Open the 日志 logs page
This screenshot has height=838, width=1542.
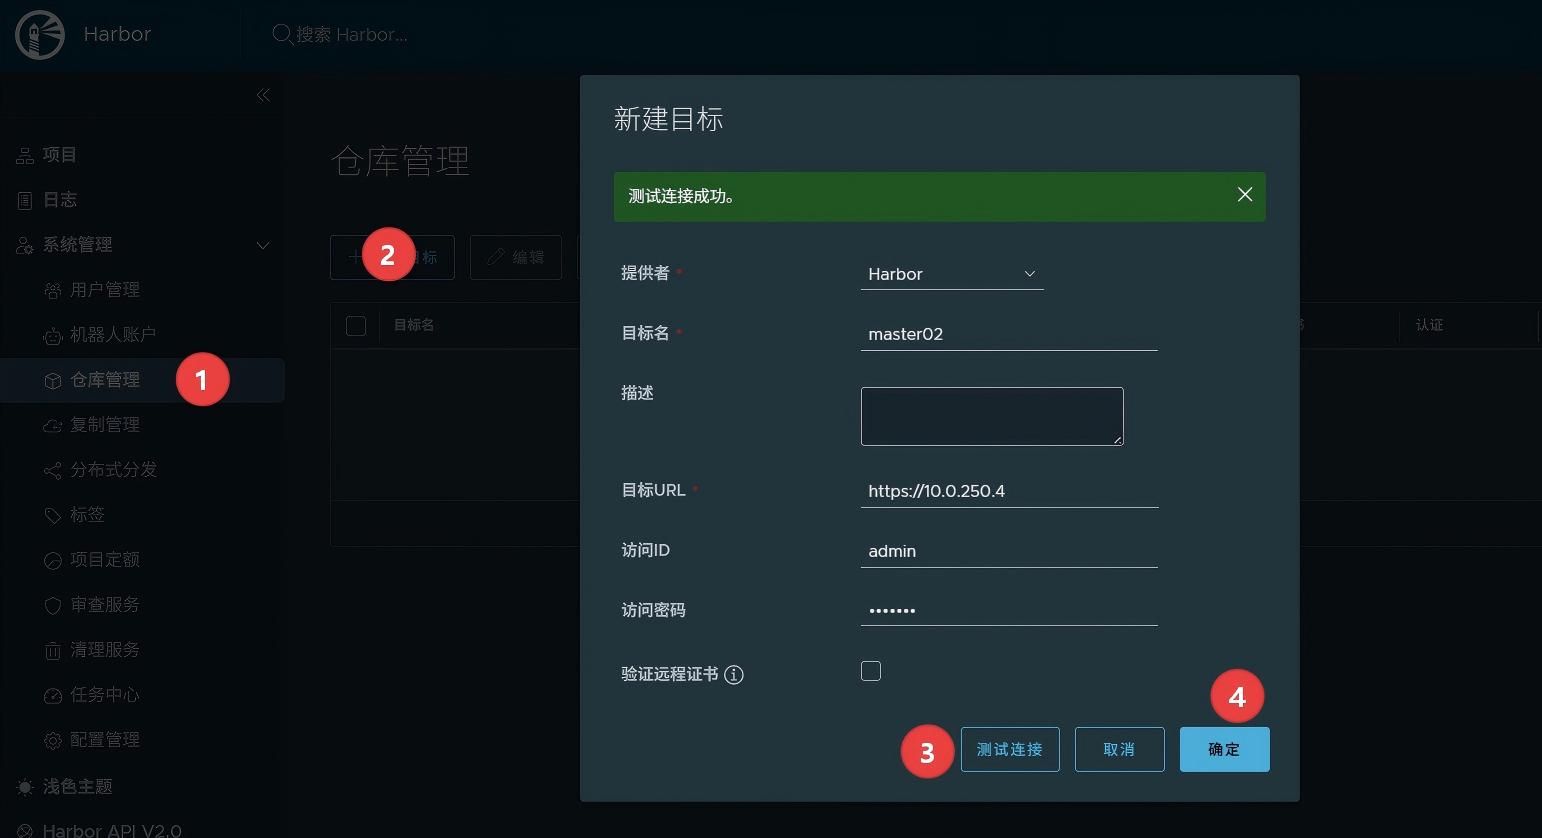pos(60,199)
